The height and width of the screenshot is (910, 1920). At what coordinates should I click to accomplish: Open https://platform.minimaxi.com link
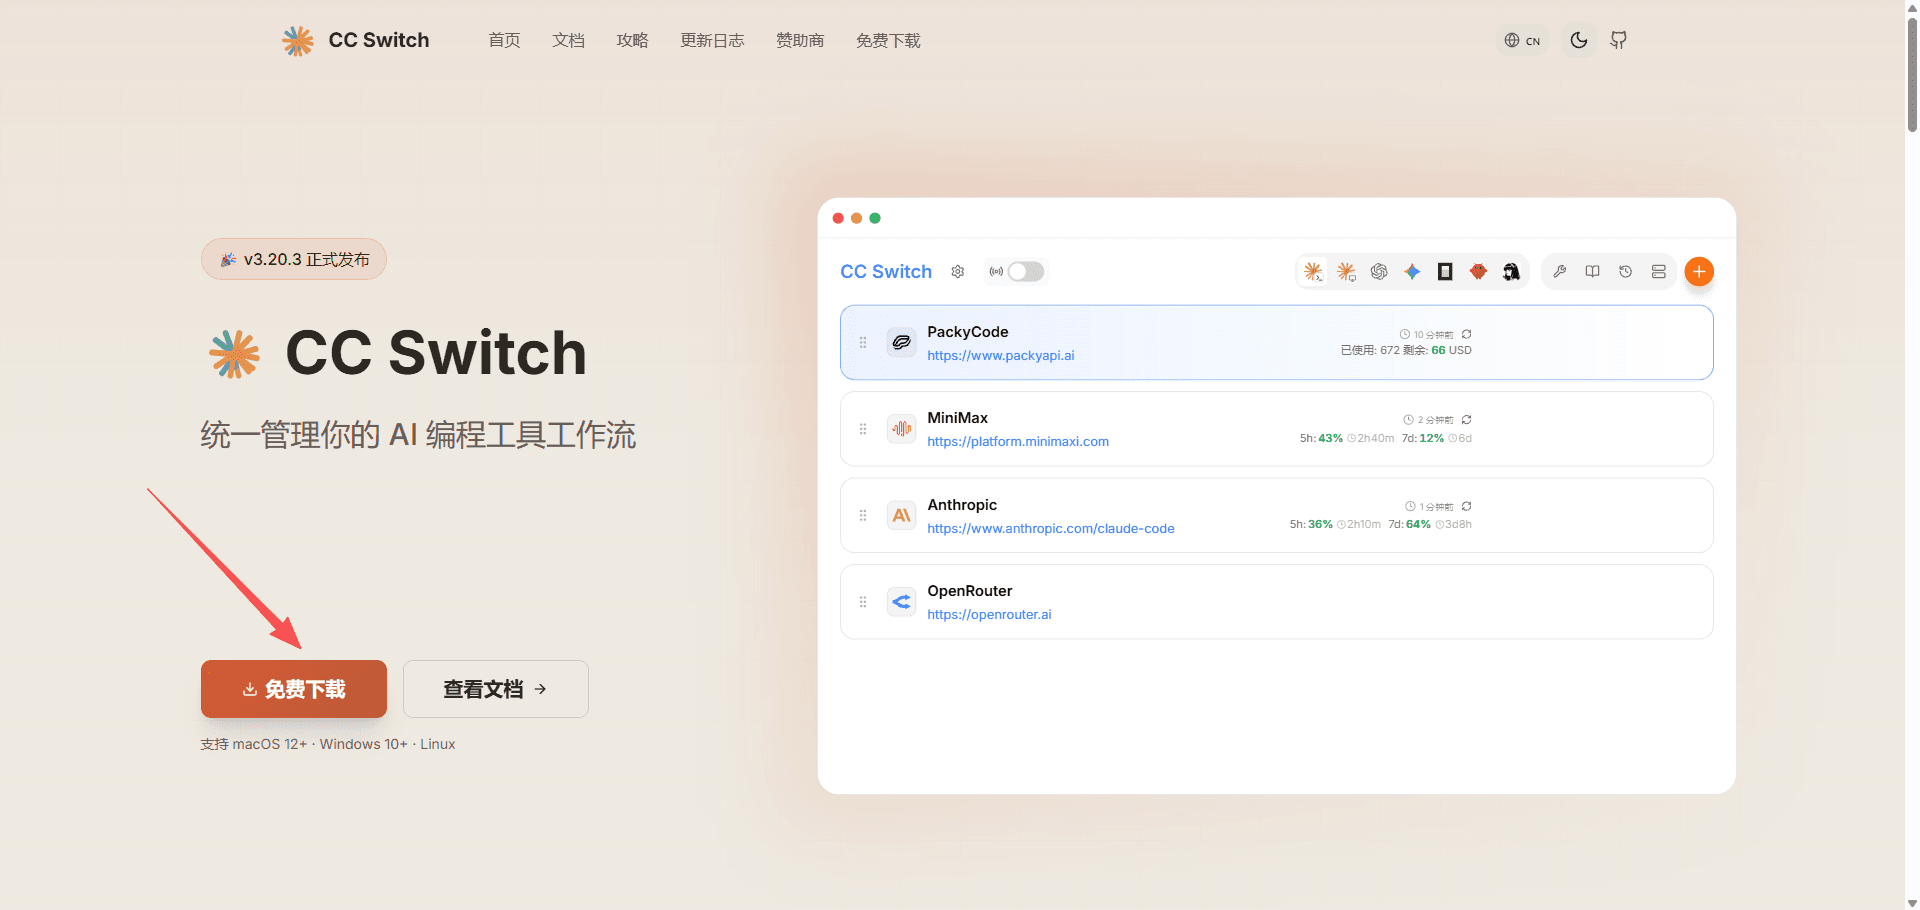coord(1018,441)
